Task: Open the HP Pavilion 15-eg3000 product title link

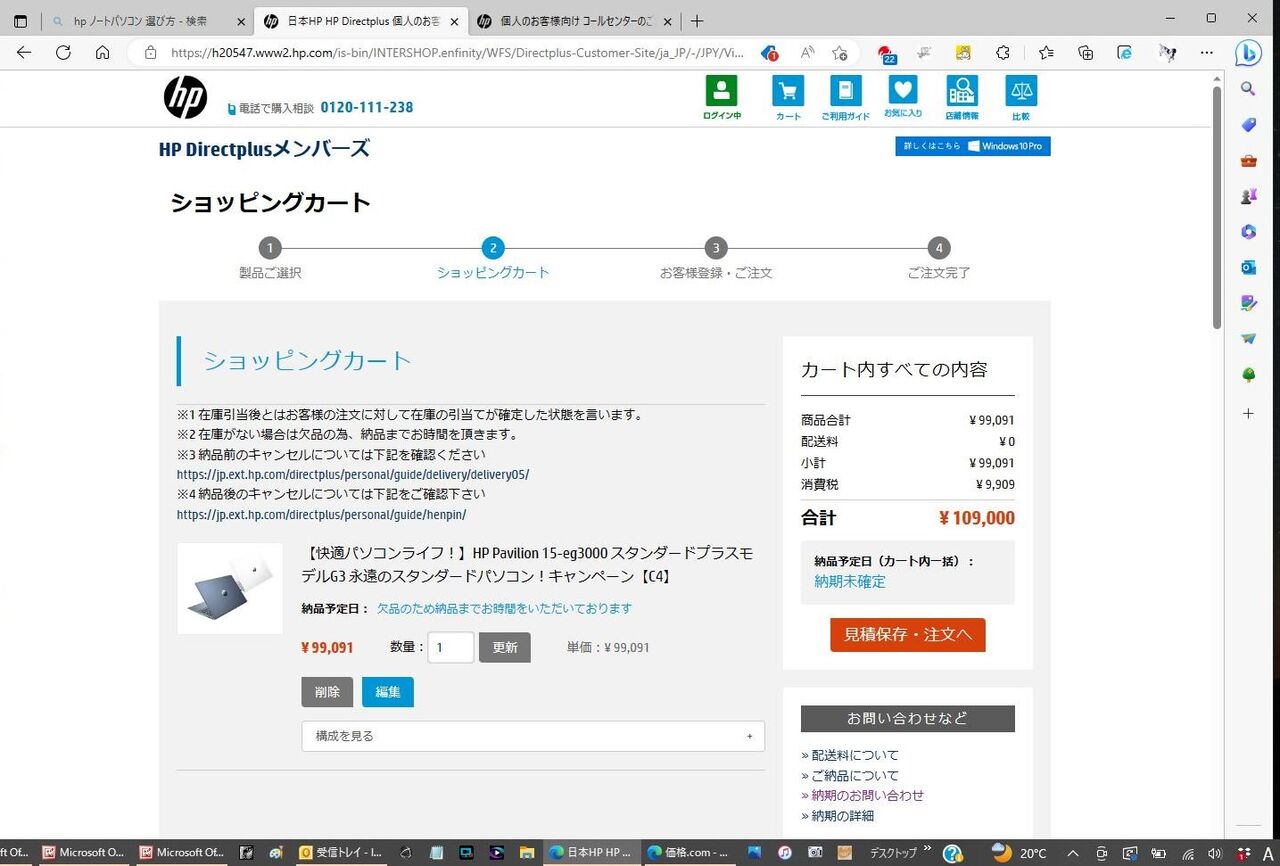Action: click(x=529, y=565)
